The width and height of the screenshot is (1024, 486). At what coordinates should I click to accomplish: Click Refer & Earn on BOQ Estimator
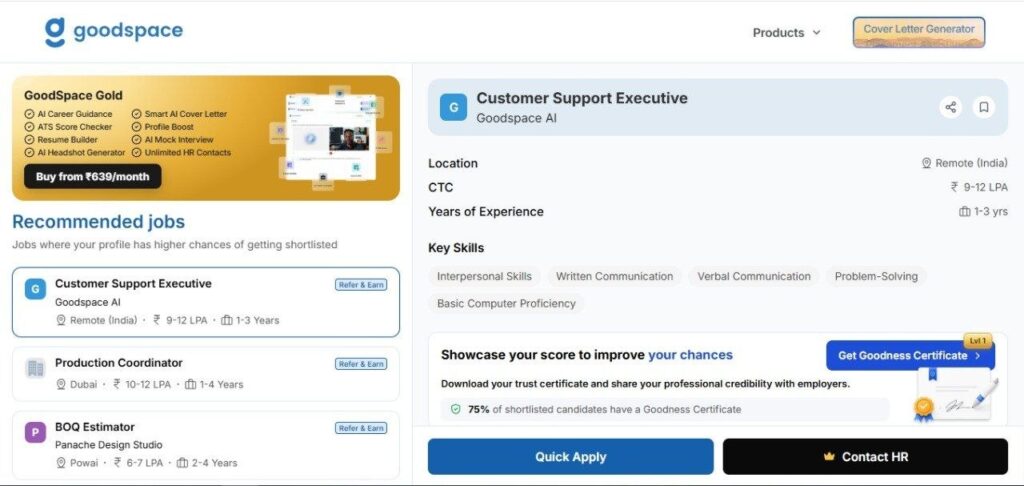pyautogui.click(x=361, y=428)
